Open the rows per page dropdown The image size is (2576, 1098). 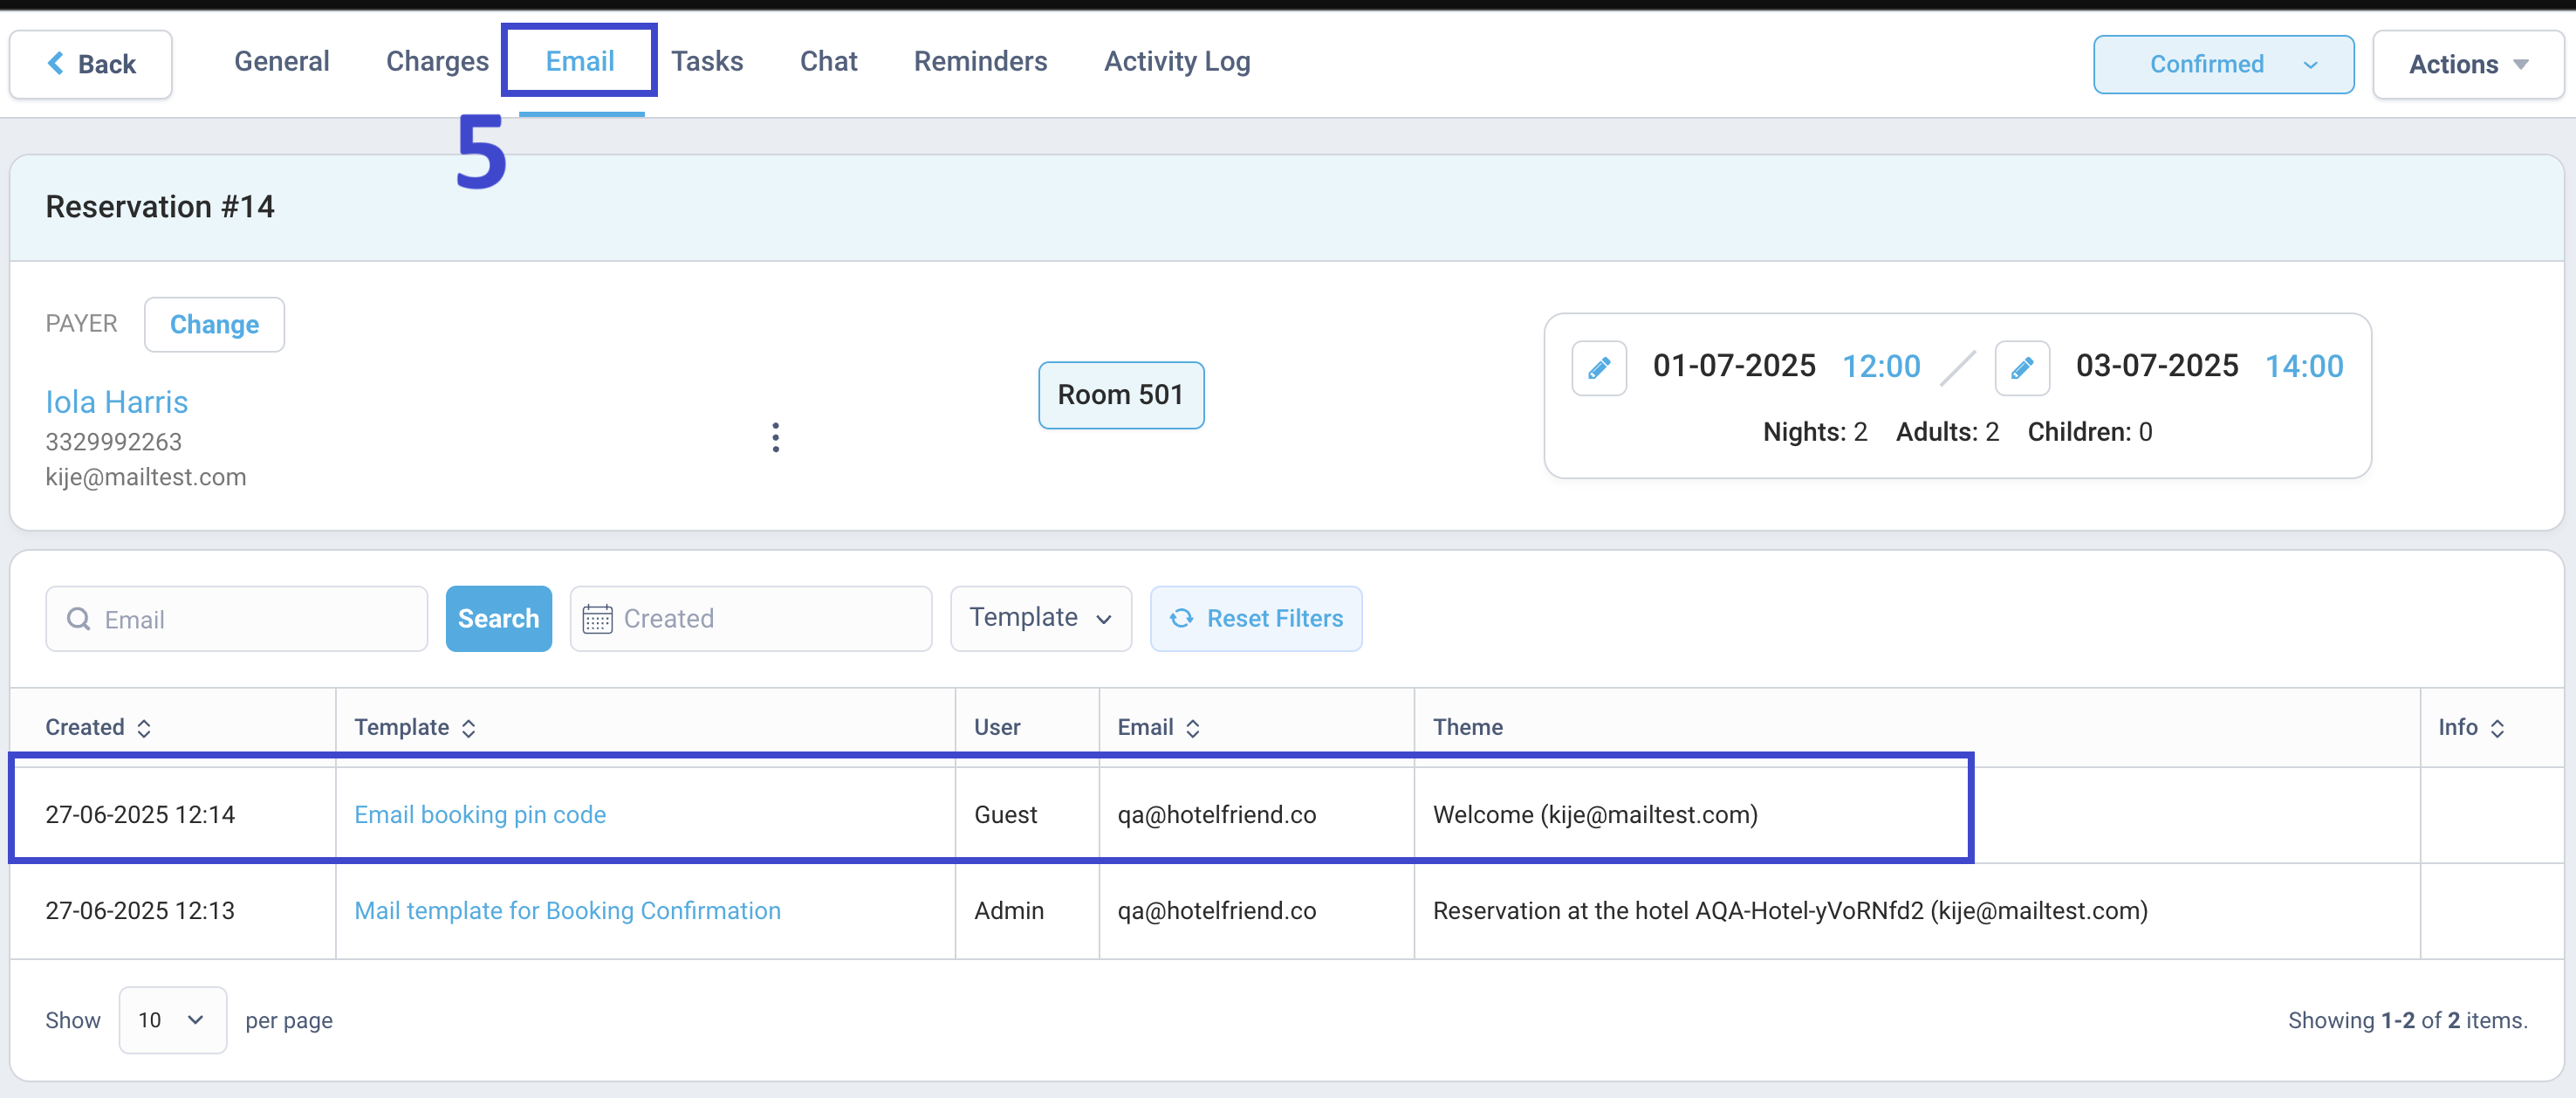click(x=172, y=1020)
